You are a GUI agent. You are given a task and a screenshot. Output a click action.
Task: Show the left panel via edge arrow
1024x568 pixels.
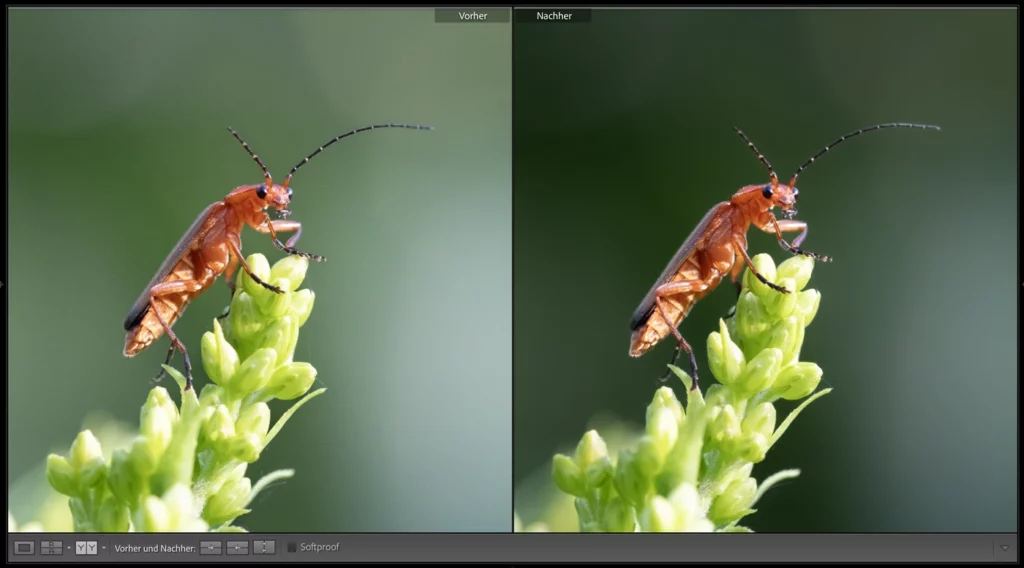click(3, 284)
